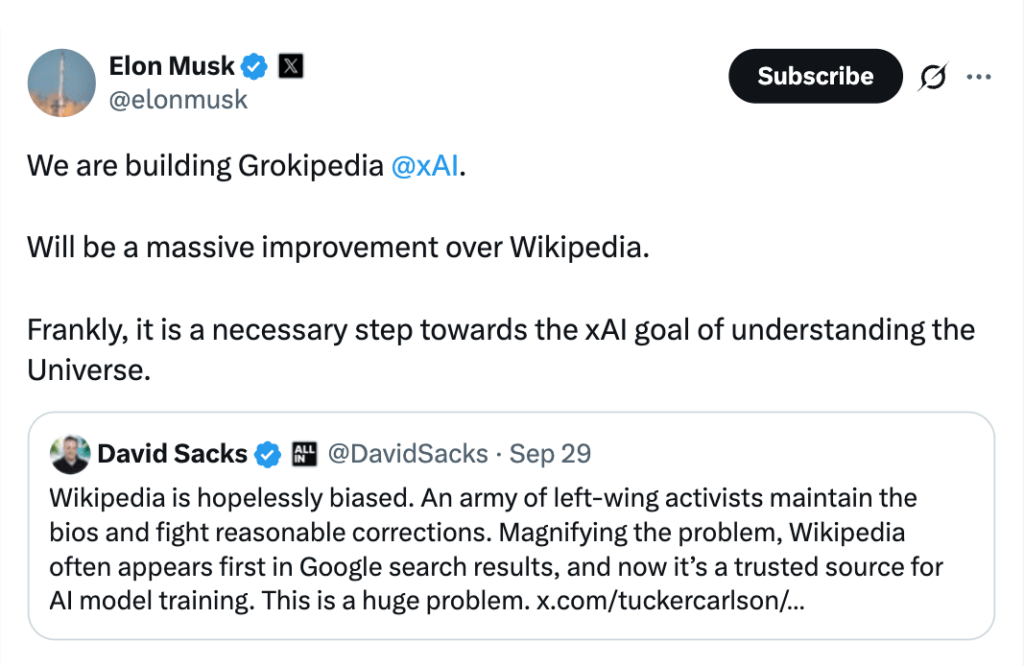The height and width of the screenshot is (666, 1024).
Task: Open the three-dot more options menu
Action: click(x=977, y=76)
